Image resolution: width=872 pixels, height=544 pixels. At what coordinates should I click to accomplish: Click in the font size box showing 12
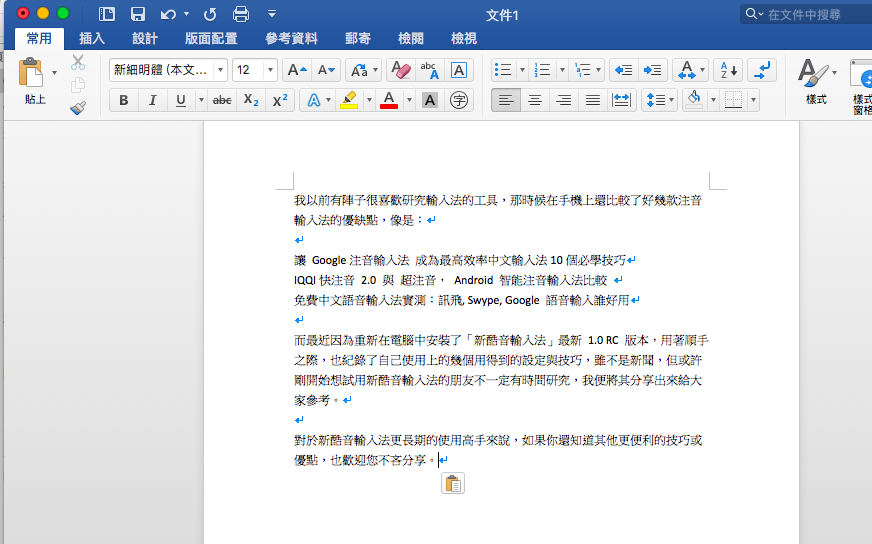tap(247, 70)
